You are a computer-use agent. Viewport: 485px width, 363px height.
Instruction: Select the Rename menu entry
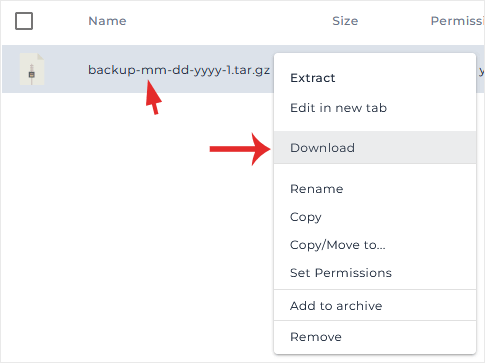coord(317,189)
